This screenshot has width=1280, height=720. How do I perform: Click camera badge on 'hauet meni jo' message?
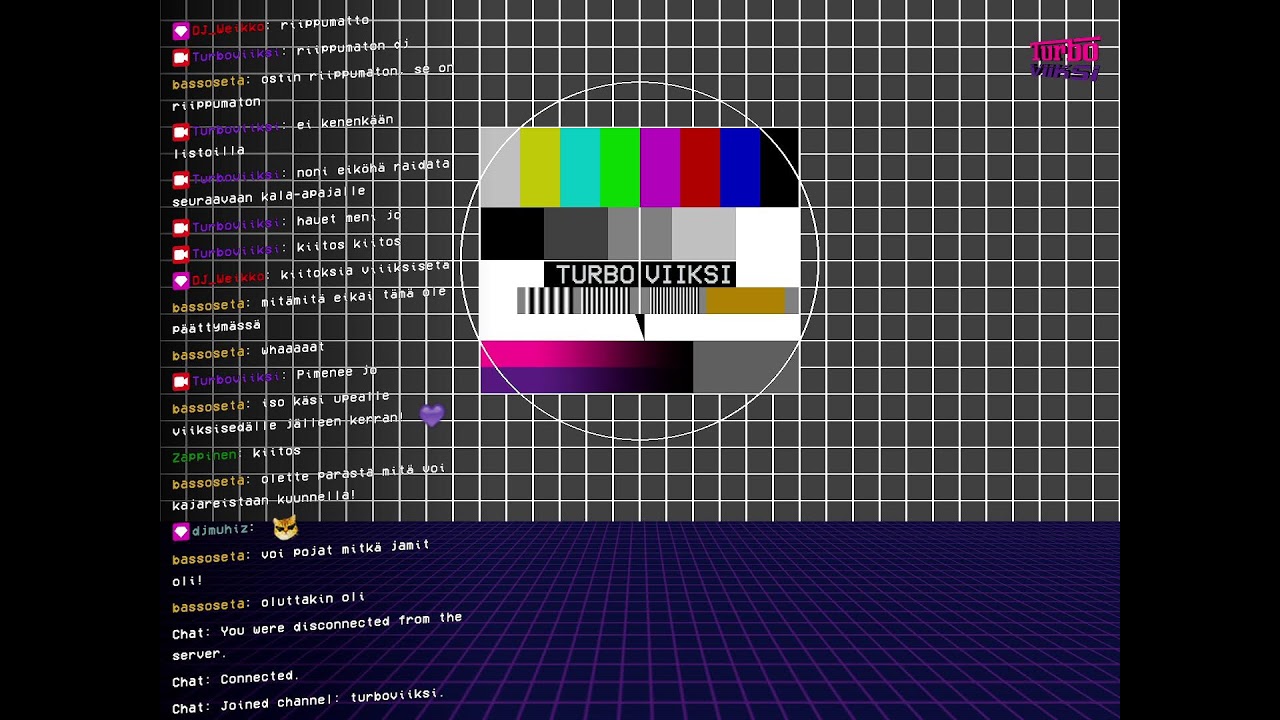pyautogui.click(x=181, y=228)
